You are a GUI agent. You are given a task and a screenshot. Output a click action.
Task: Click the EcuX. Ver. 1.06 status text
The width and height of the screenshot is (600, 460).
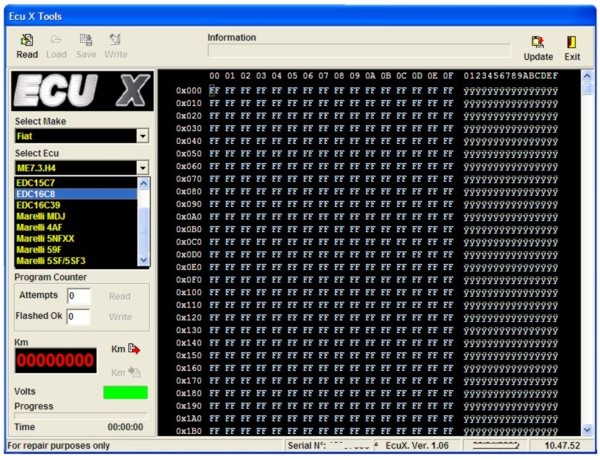click(417, 445)
